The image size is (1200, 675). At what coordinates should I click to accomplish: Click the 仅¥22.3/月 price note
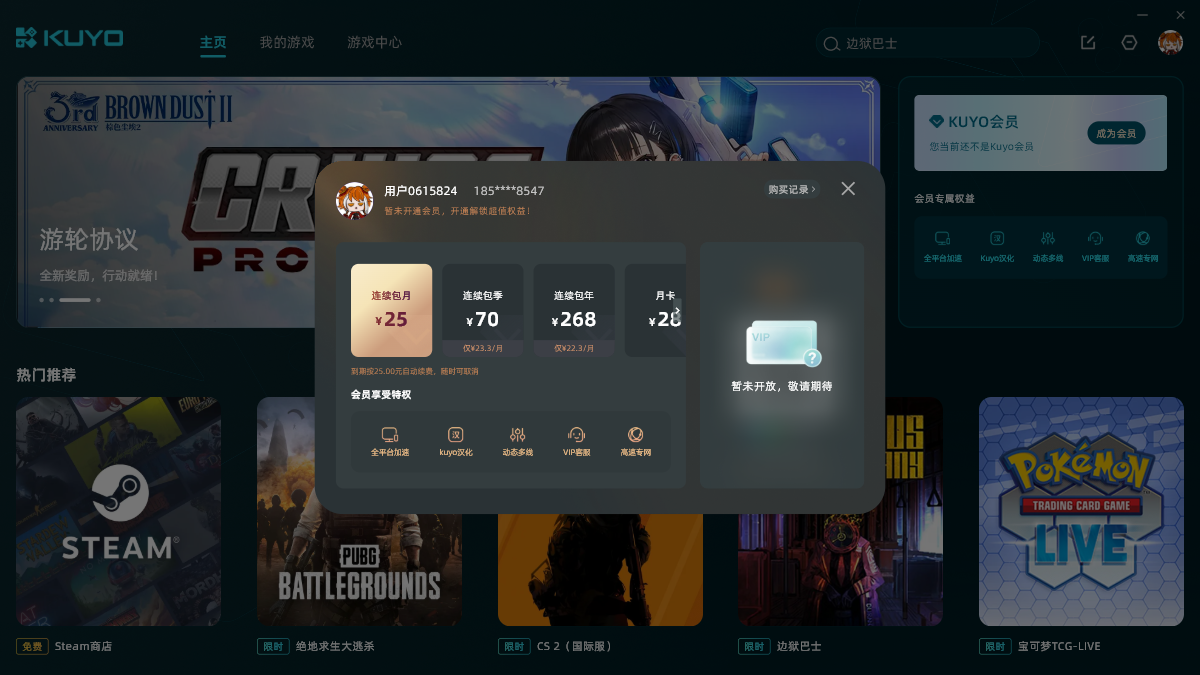(574, 349)
